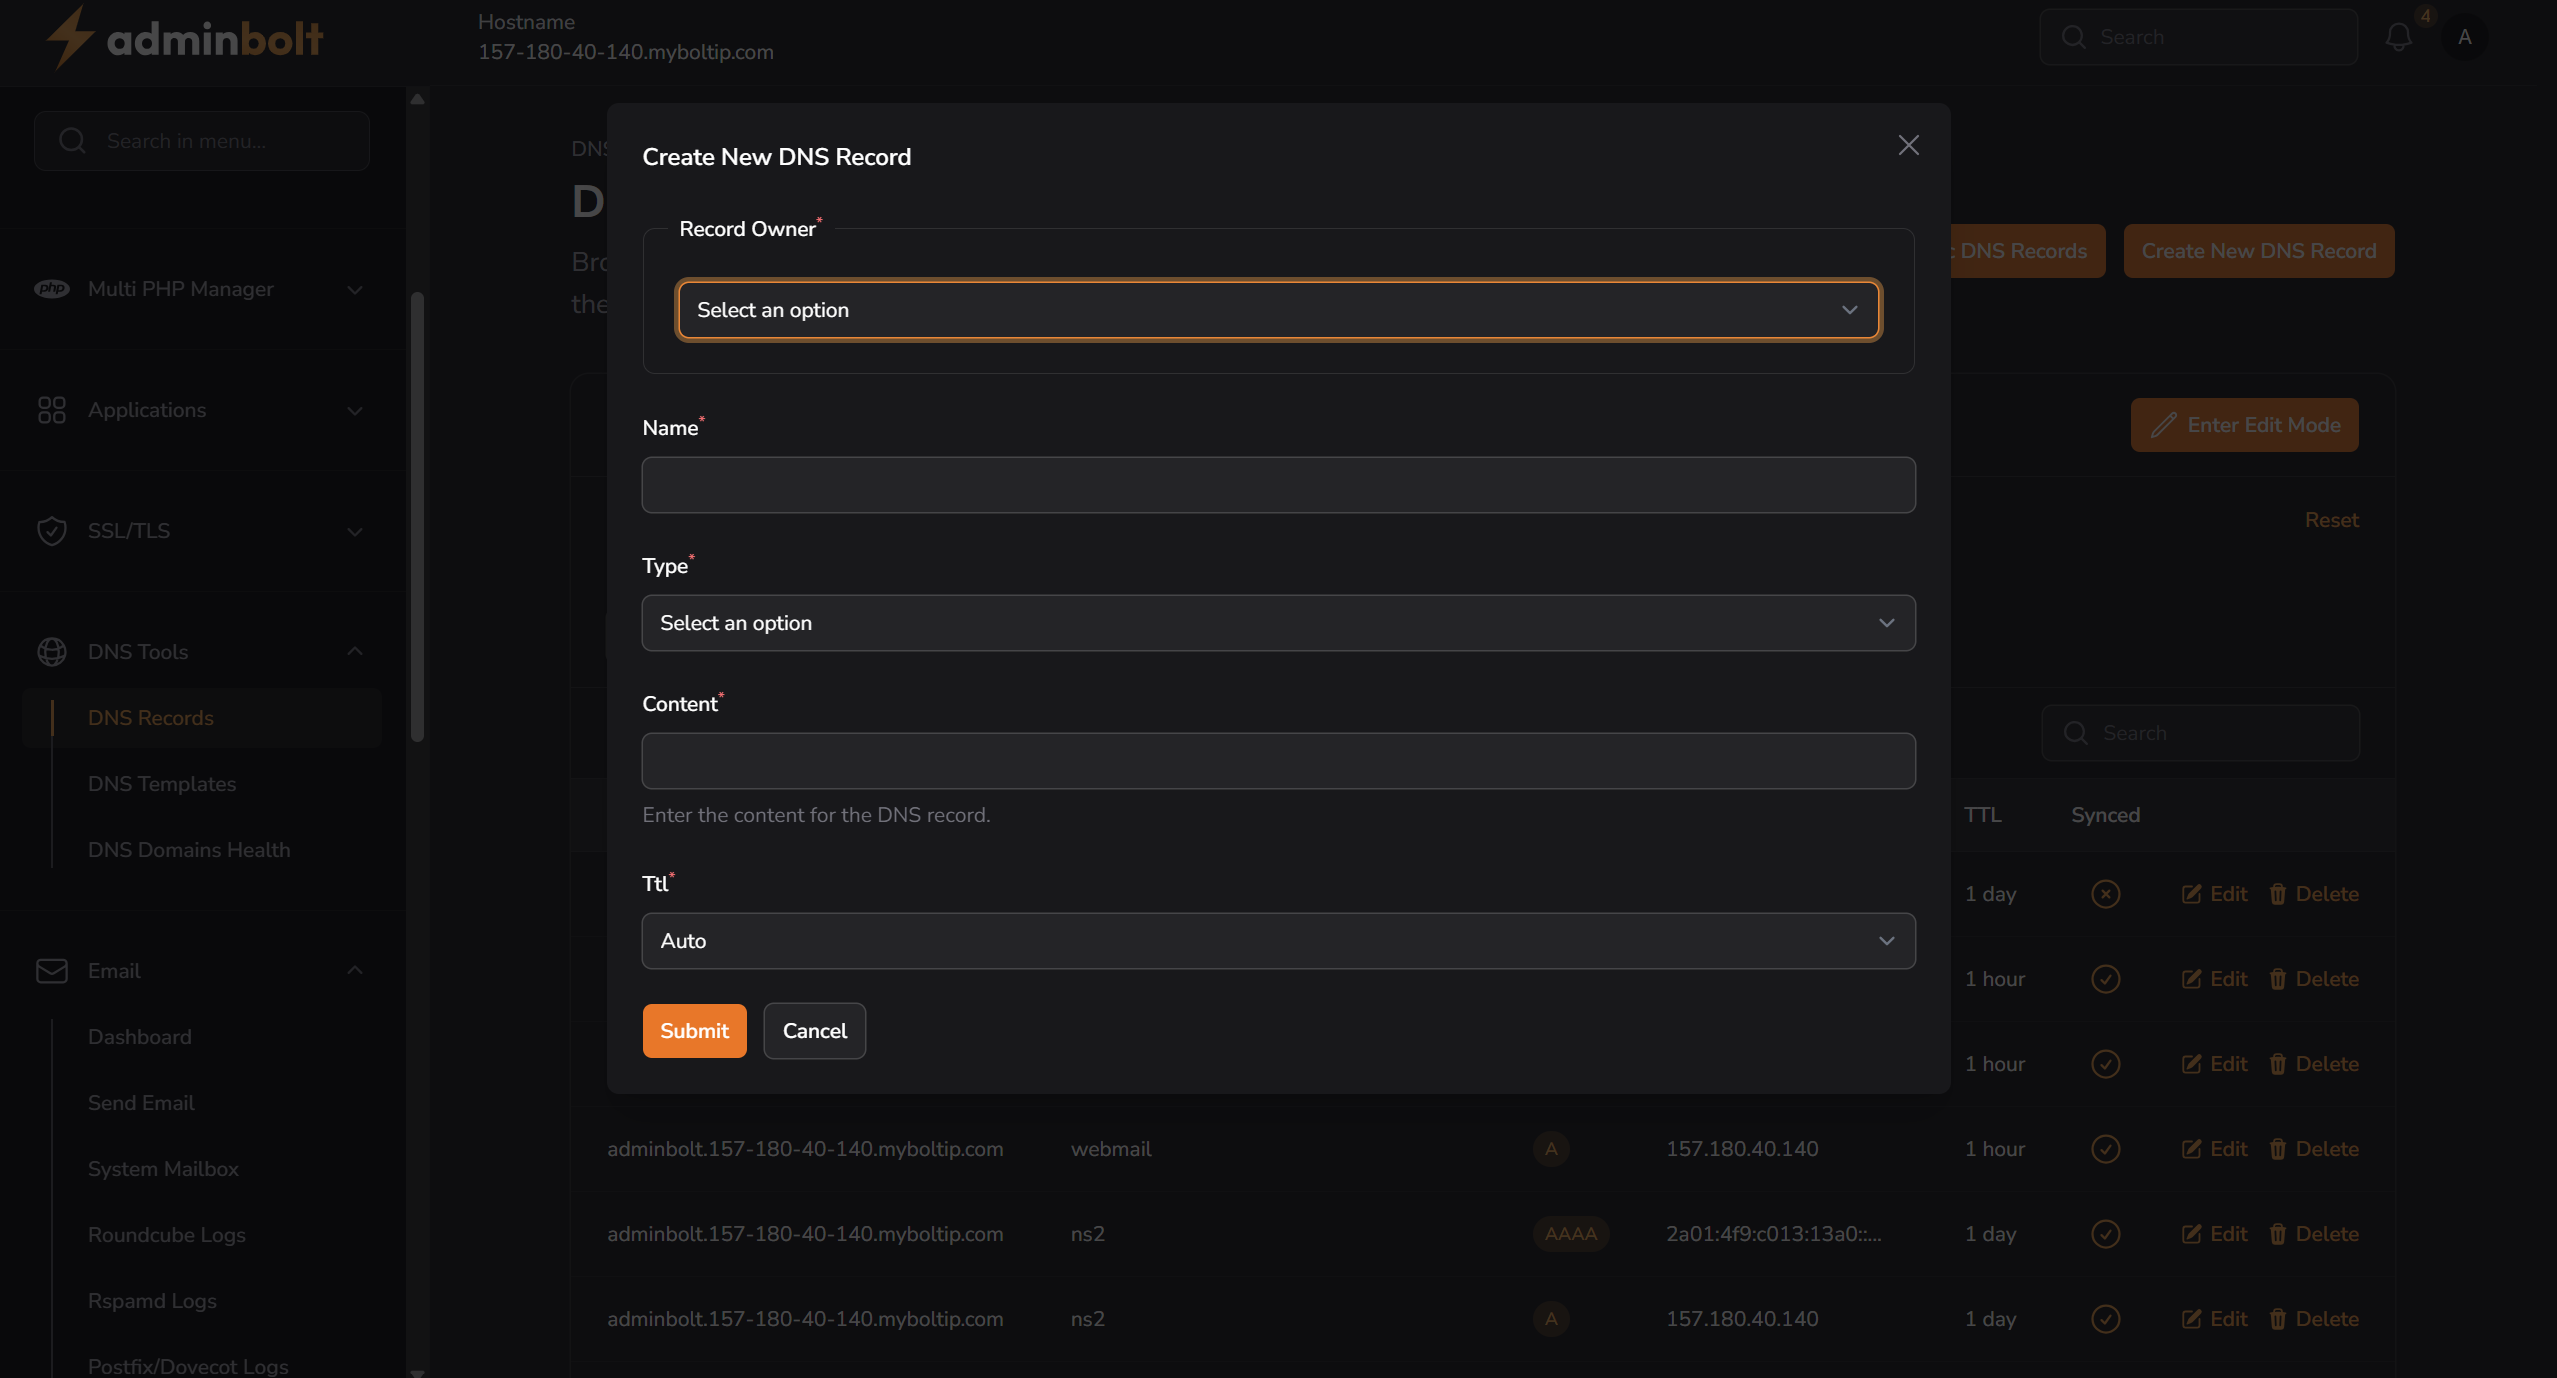
Task: Submit the new DNS record form
Action: click(693, 1030)
